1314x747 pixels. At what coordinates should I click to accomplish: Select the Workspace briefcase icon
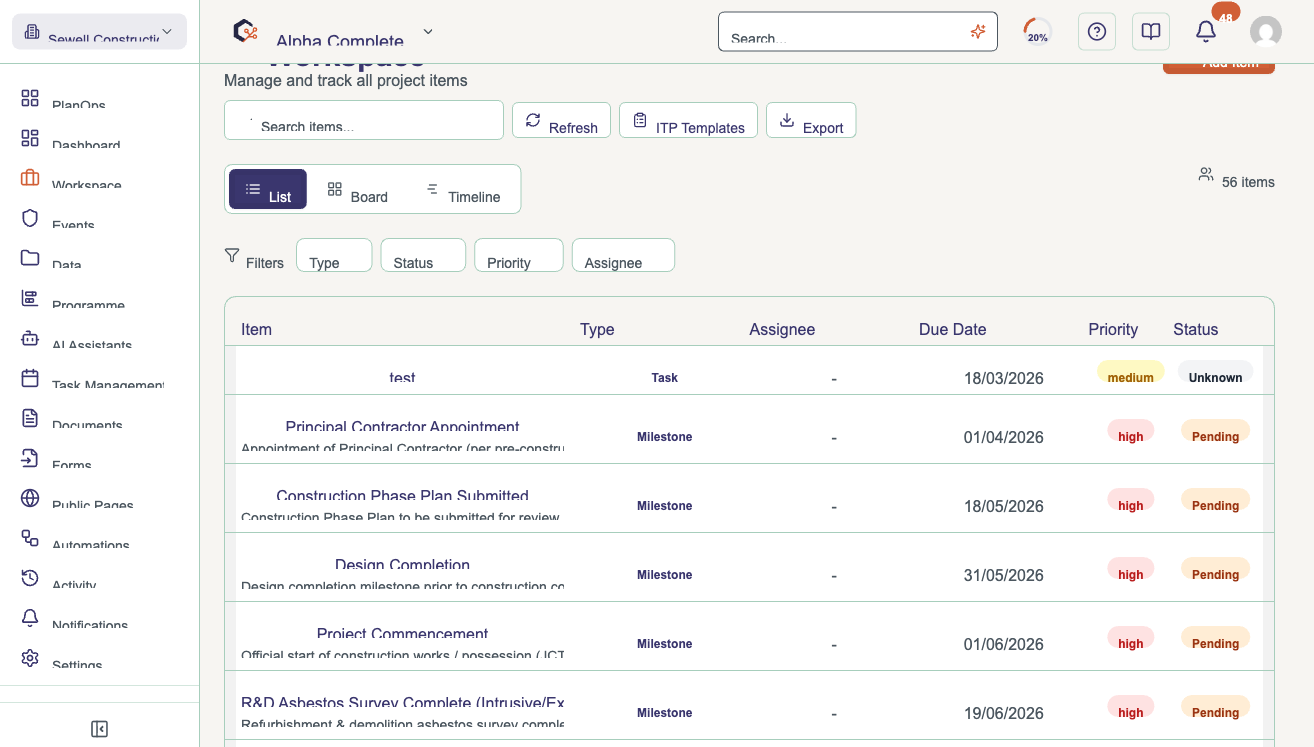[30, 178]
